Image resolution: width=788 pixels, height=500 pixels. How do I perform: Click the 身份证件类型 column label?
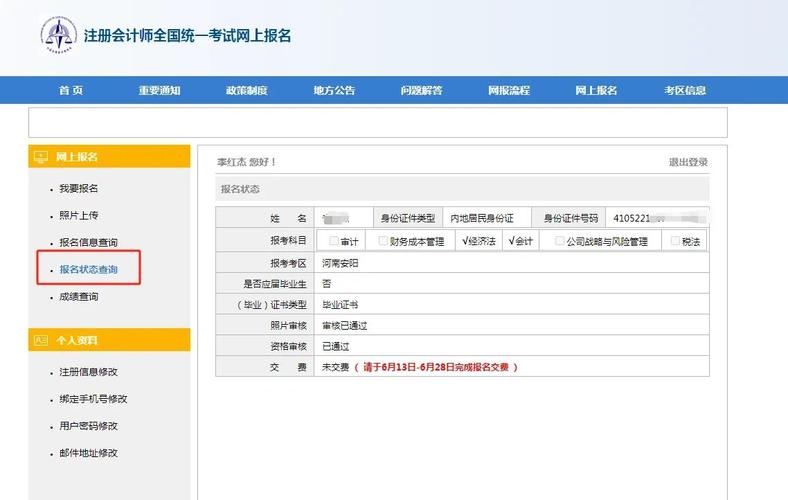click(x=408, y=219)
